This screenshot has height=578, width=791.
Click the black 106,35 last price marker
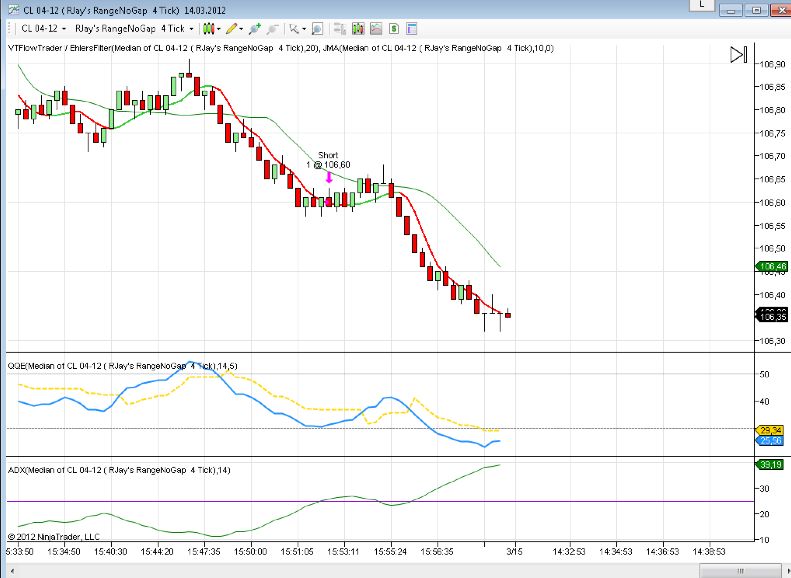(x=772, y=317)
